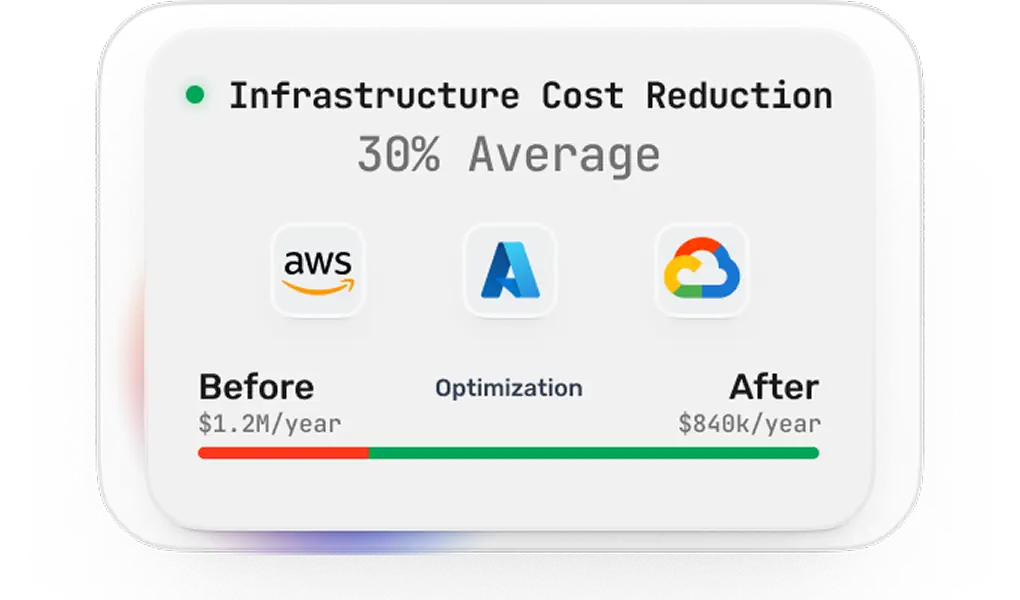Click the green segment of the cost bar
Screen dimensions: 1020x600
594,453
